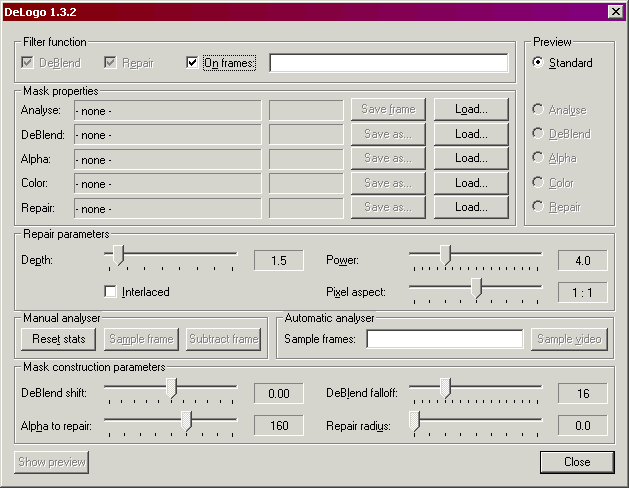Click the Repair mask name field
629x488 pixels.
pyautogui.click(x=168, y=208)
